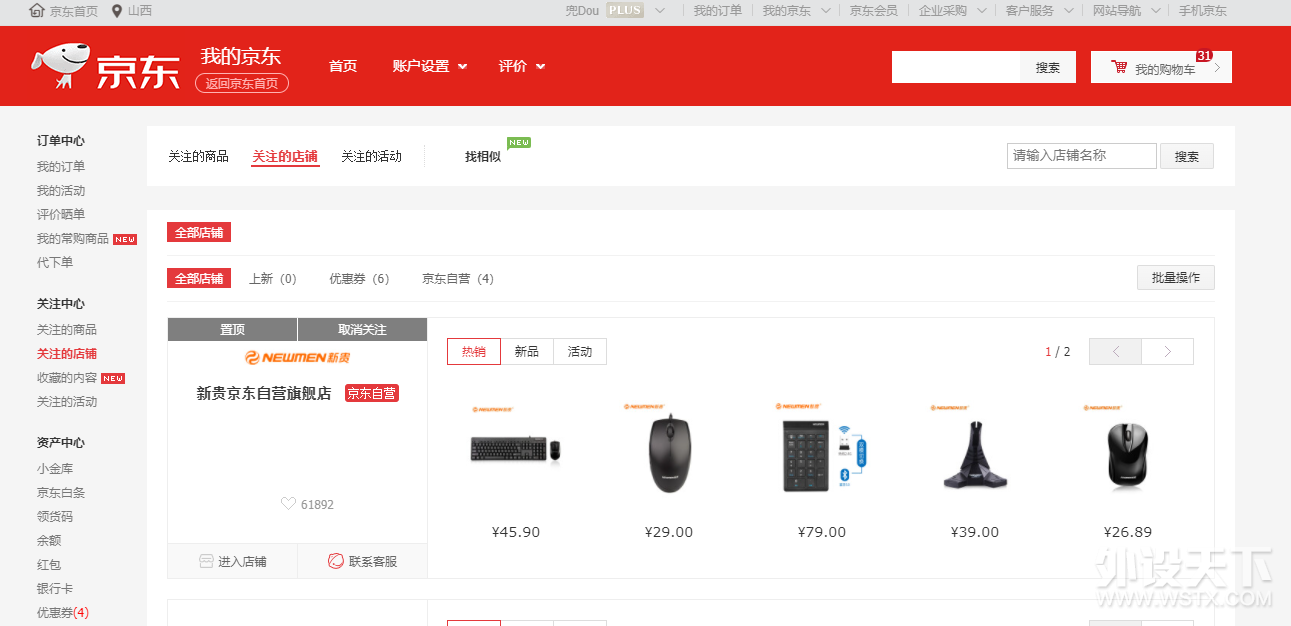Select the 新品 product tab

click(526, 351)
